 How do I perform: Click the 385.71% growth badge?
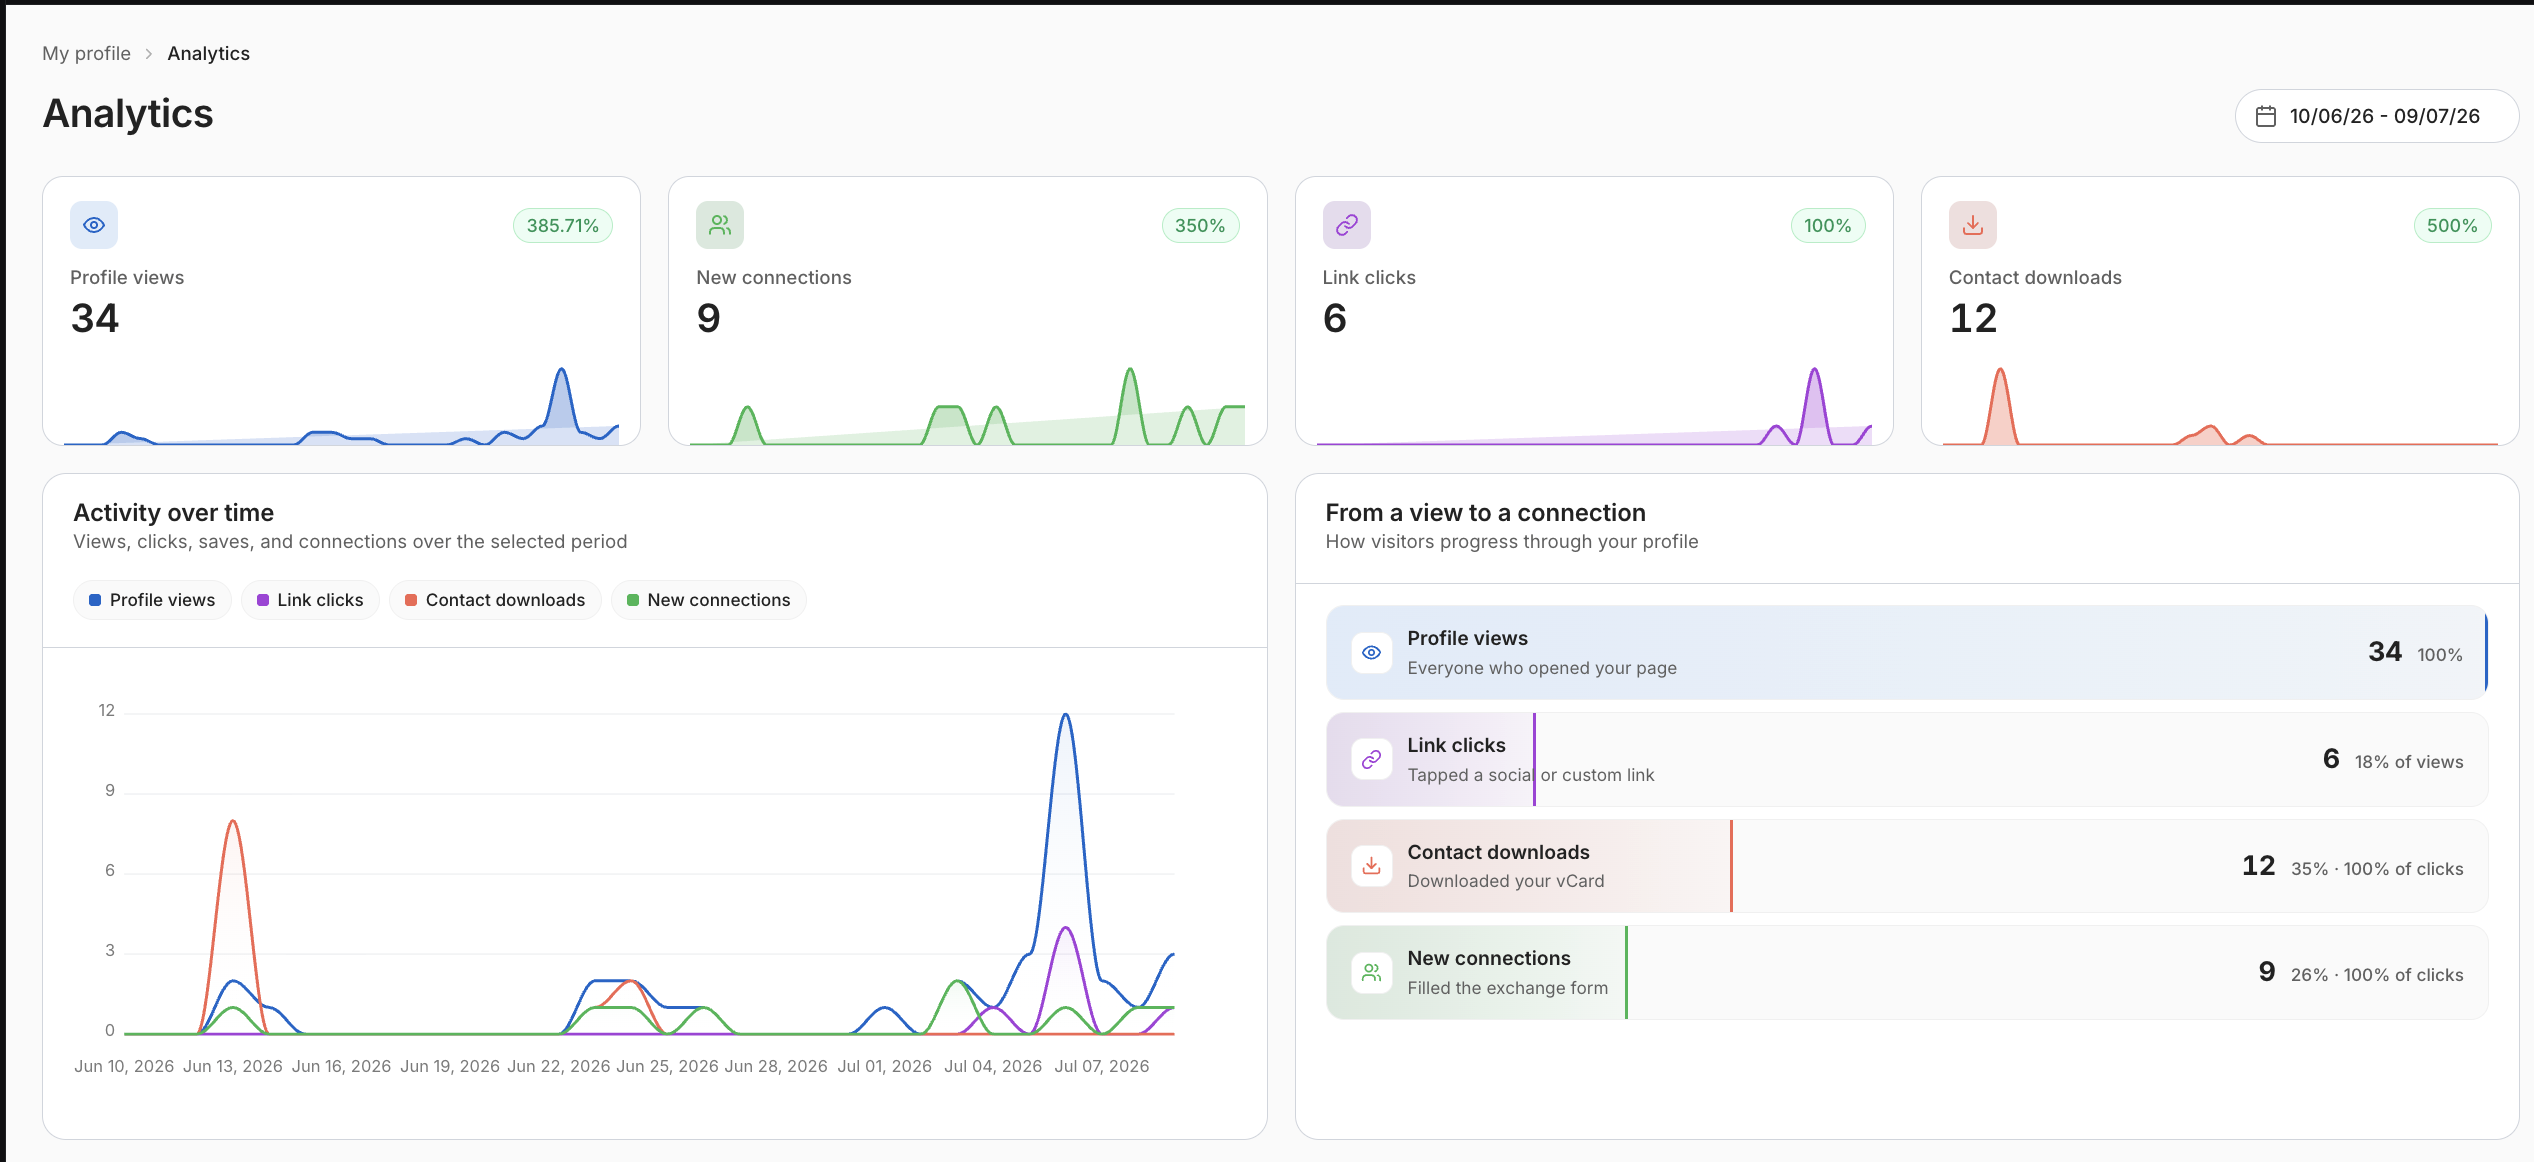coord(563,226)
